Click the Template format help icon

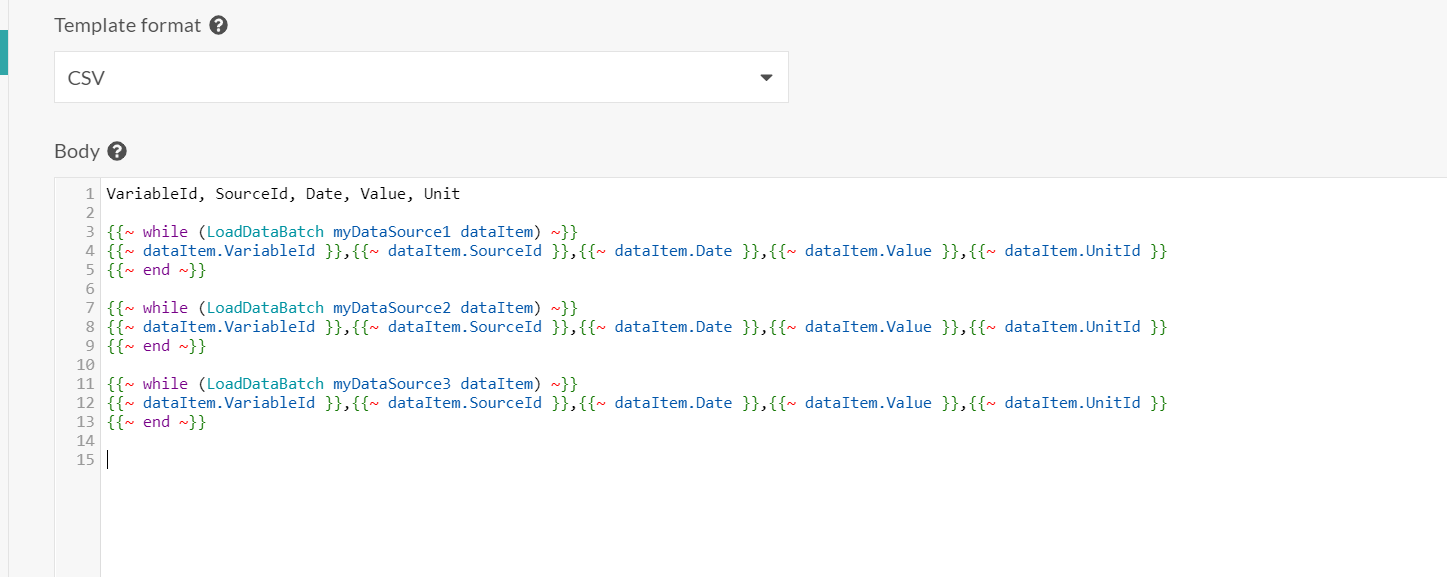[x=219, y=26]
